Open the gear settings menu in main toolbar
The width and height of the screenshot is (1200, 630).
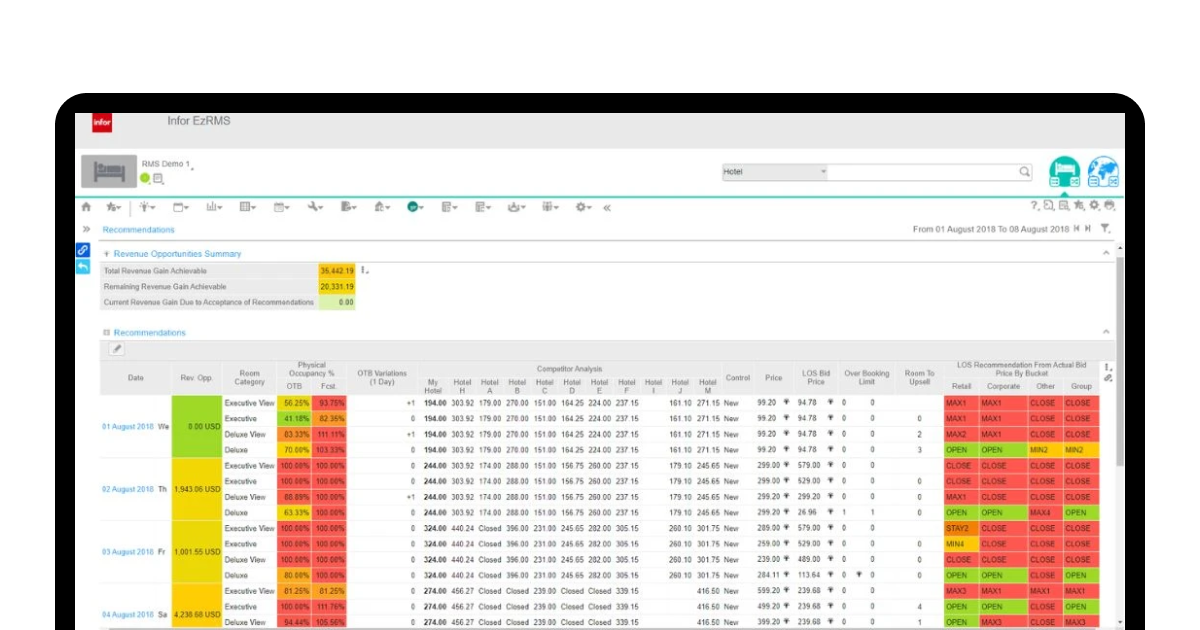click(583, 207)
